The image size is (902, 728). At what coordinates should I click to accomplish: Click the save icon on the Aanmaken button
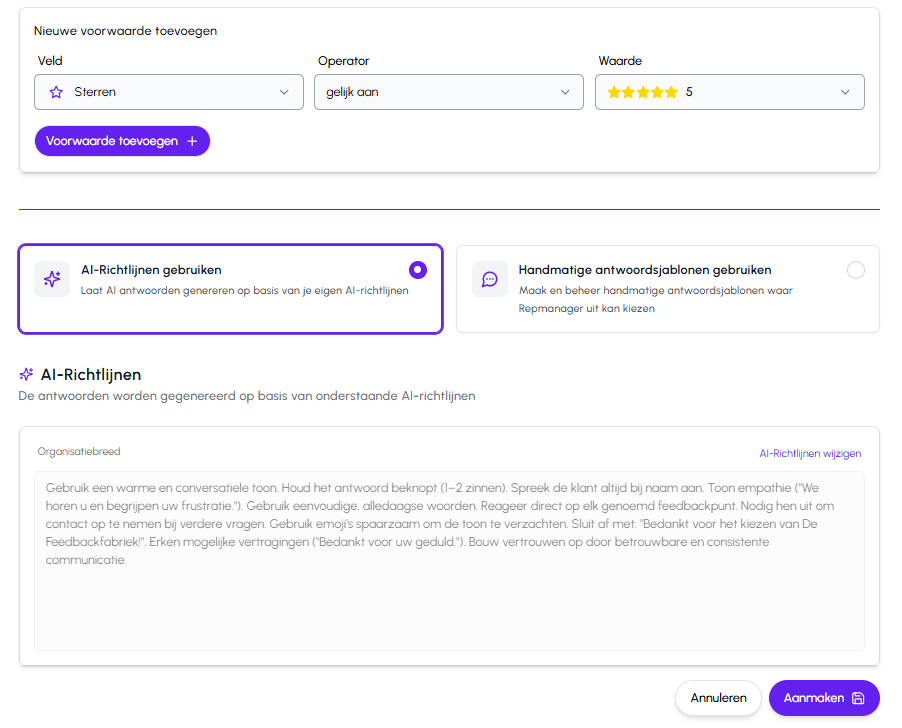[858, 698]
